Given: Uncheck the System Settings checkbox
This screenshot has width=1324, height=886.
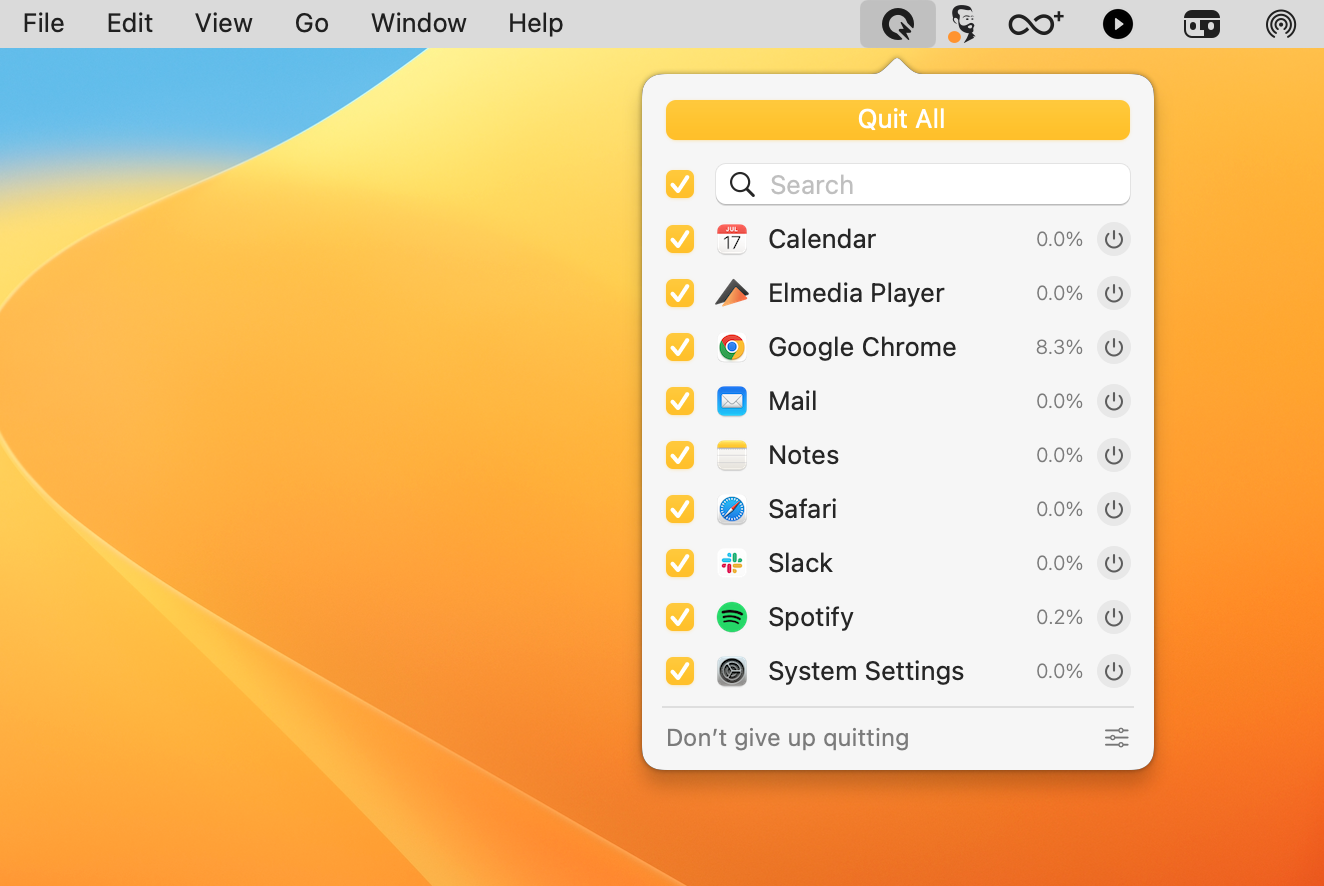Looking at the screenshot, I should click(x=680, y=671).
